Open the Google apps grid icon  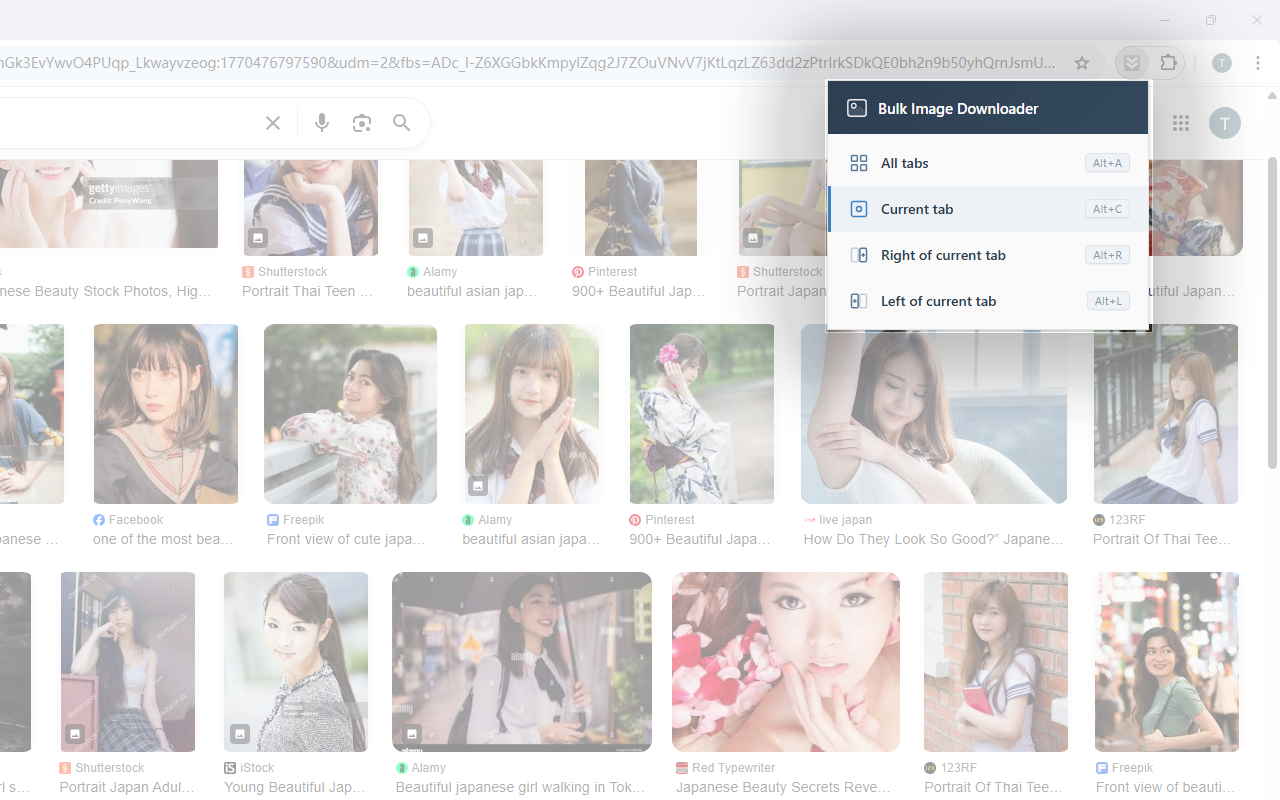1181,123
